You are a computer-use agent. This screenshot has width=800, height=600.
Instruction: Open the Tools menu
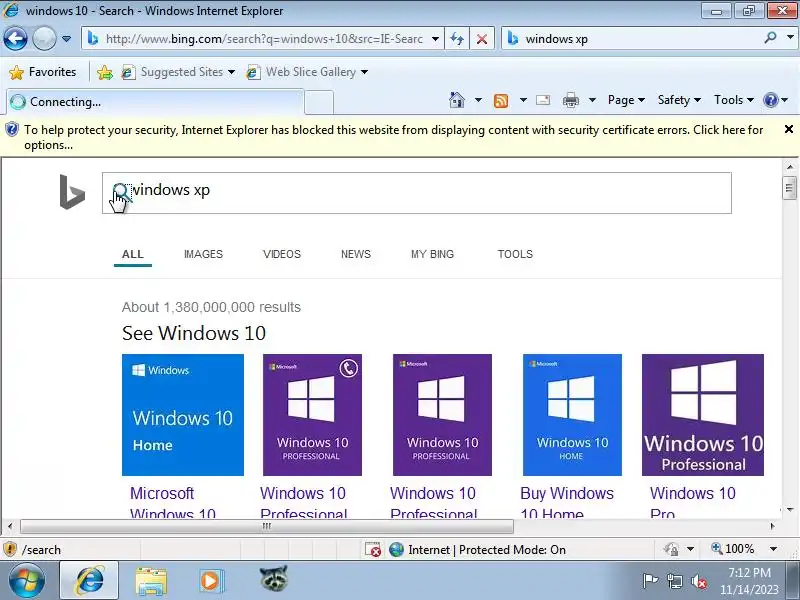coord(733,100)
